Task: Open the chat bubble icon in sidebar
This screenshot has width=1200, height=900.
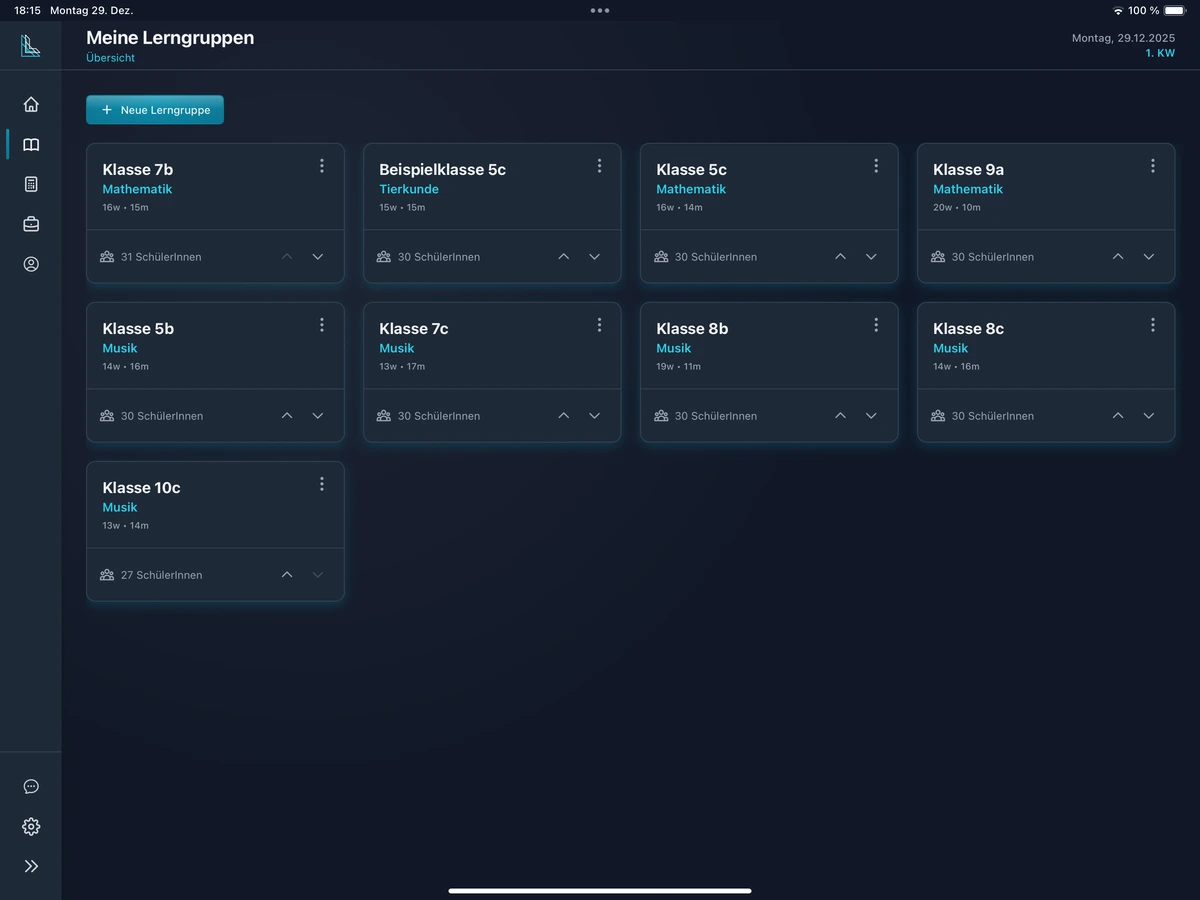Action: [x=31, y=786]
